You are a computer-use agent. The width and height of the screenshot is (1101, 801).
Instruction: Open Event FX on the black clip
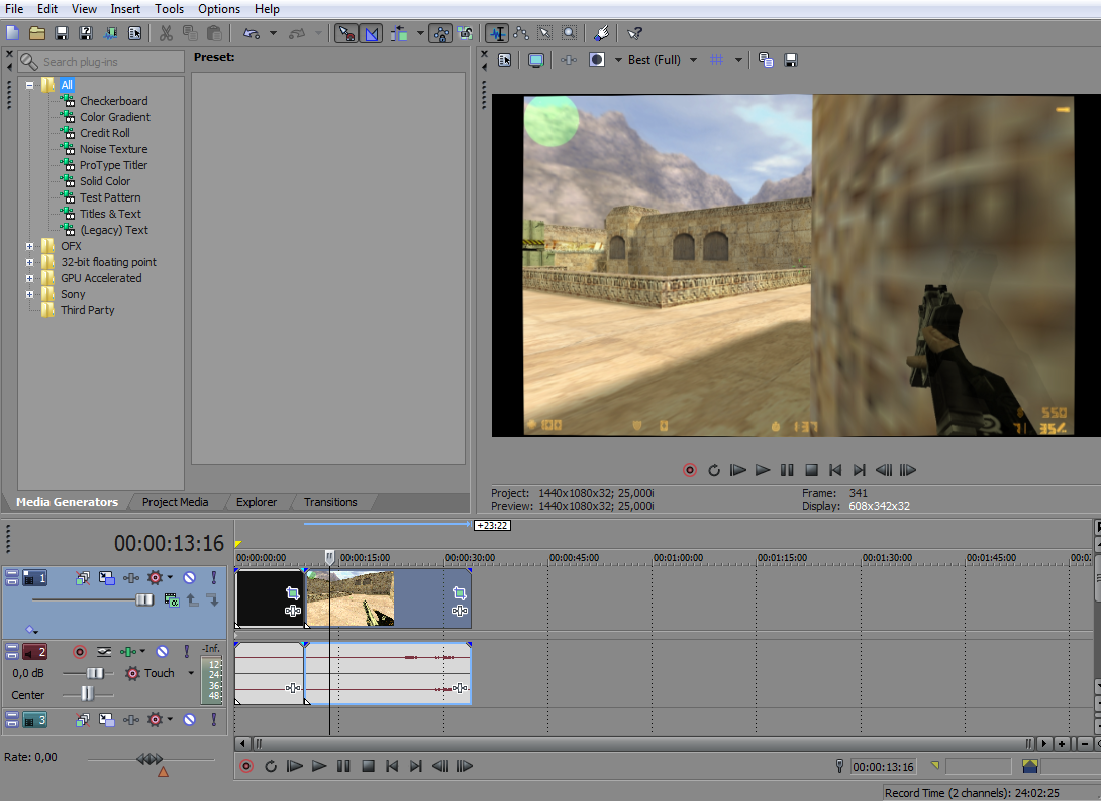(x=293, y=611)
